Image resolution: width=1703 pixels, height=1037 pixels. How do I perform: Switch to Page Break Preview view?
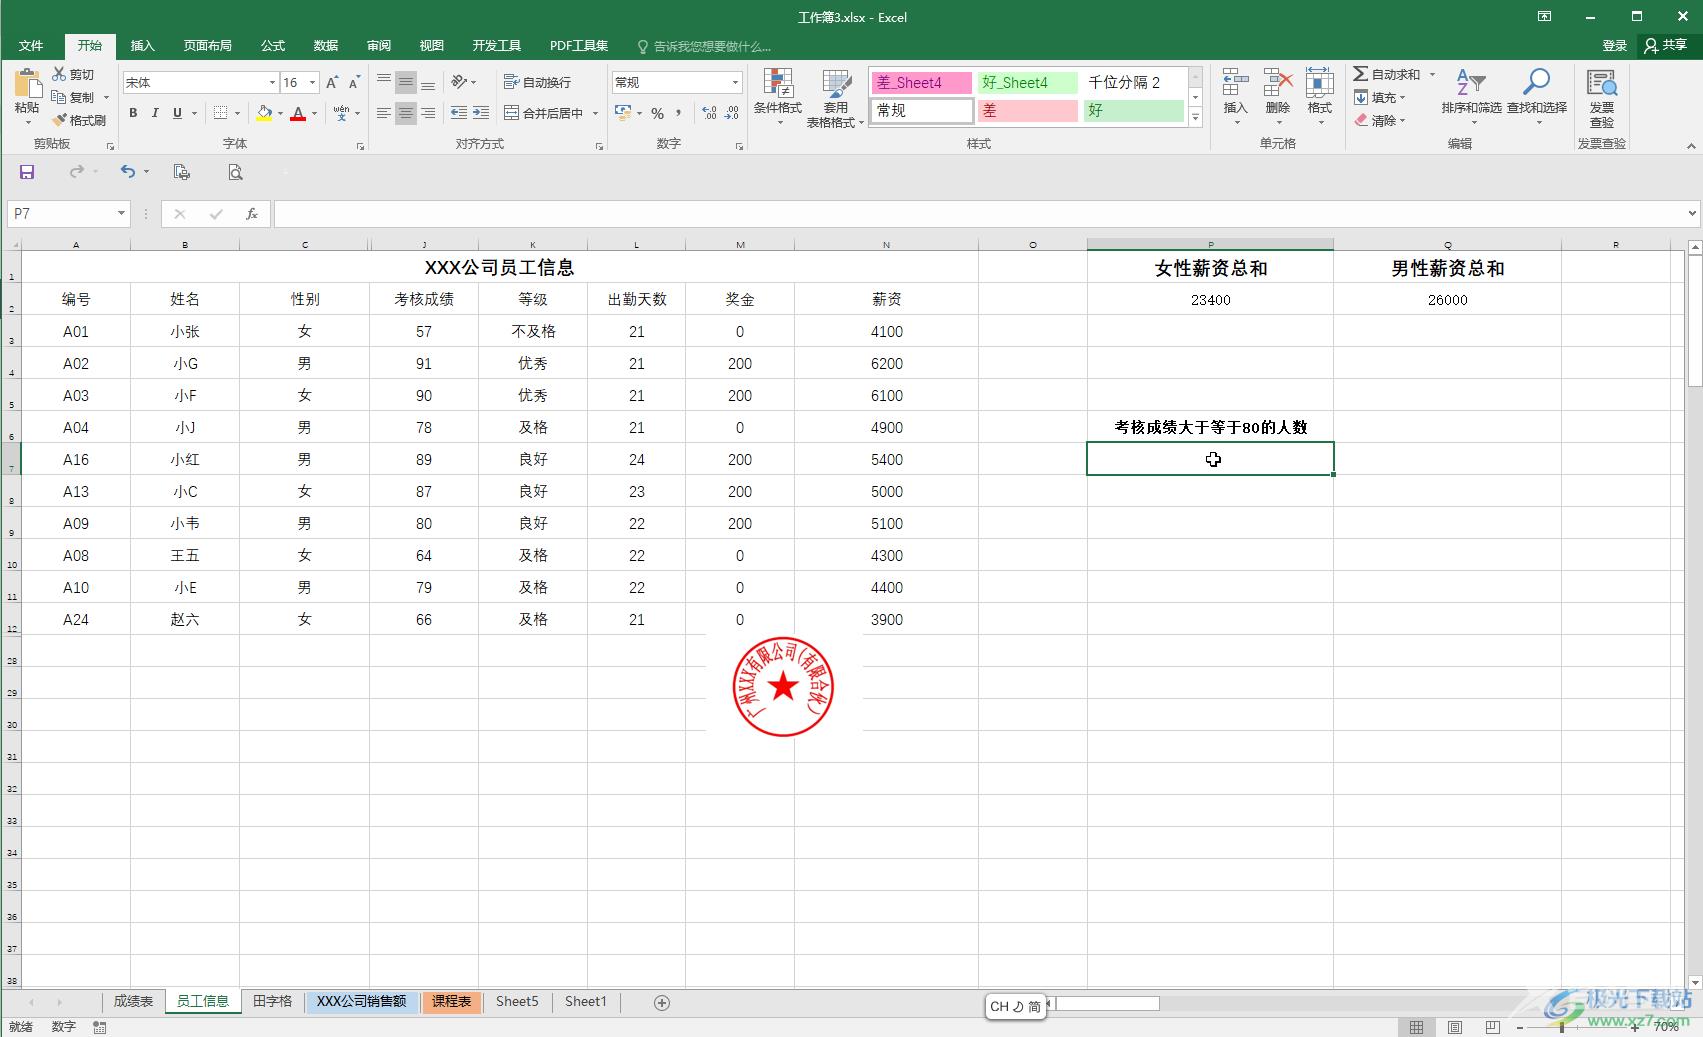click(1492, 1027)
